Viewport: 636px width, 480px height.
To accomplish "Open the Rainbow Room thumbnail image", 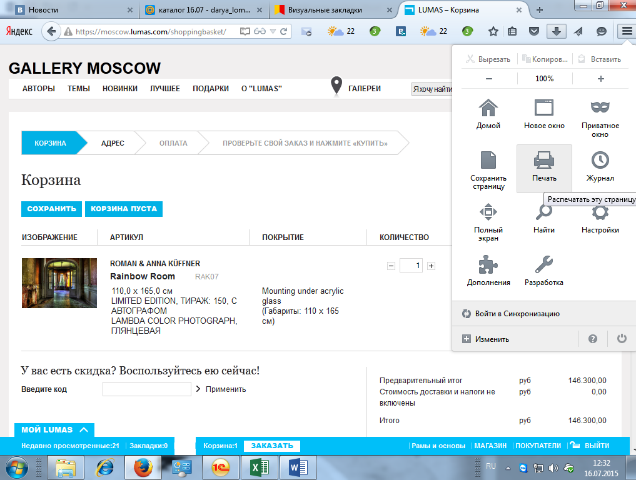I will tap(59, 283).
